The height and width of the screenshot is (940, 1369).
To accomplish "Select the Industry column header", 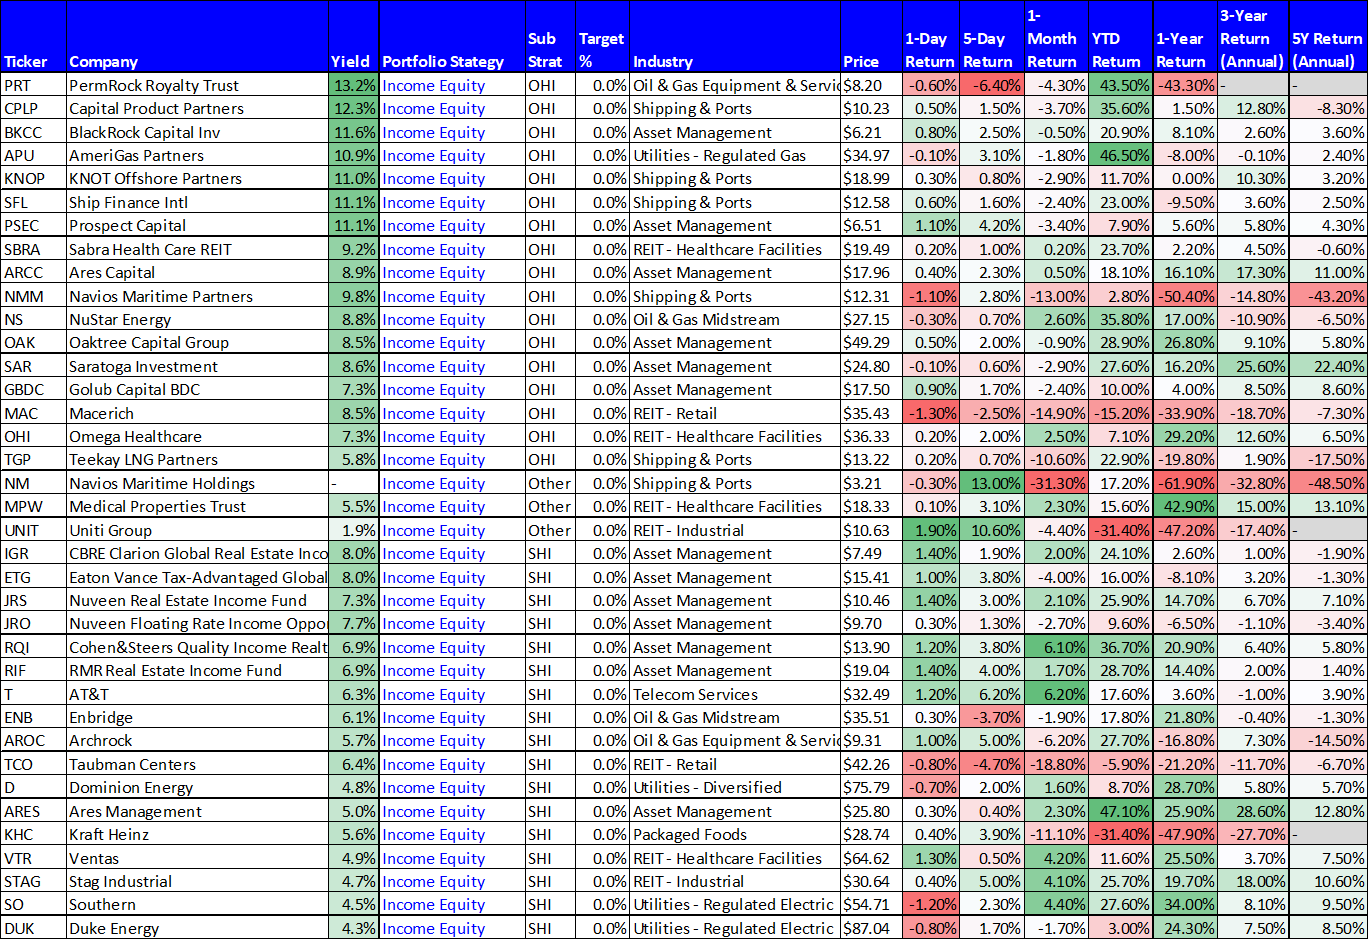I will pyautogui.click(x=735, y=38).
